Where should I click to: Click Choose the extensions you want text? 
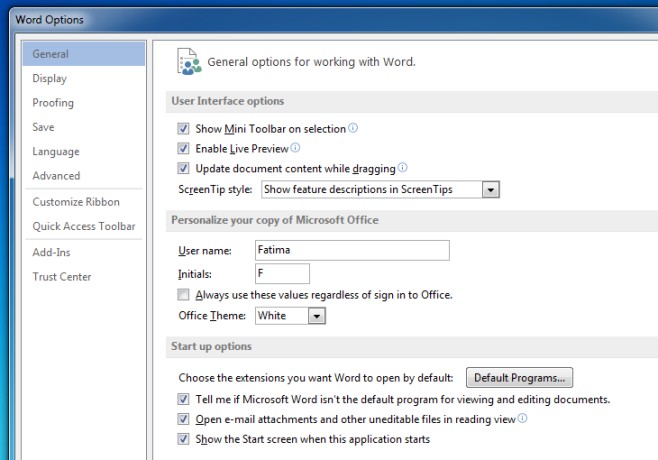(x=316, y=378)
